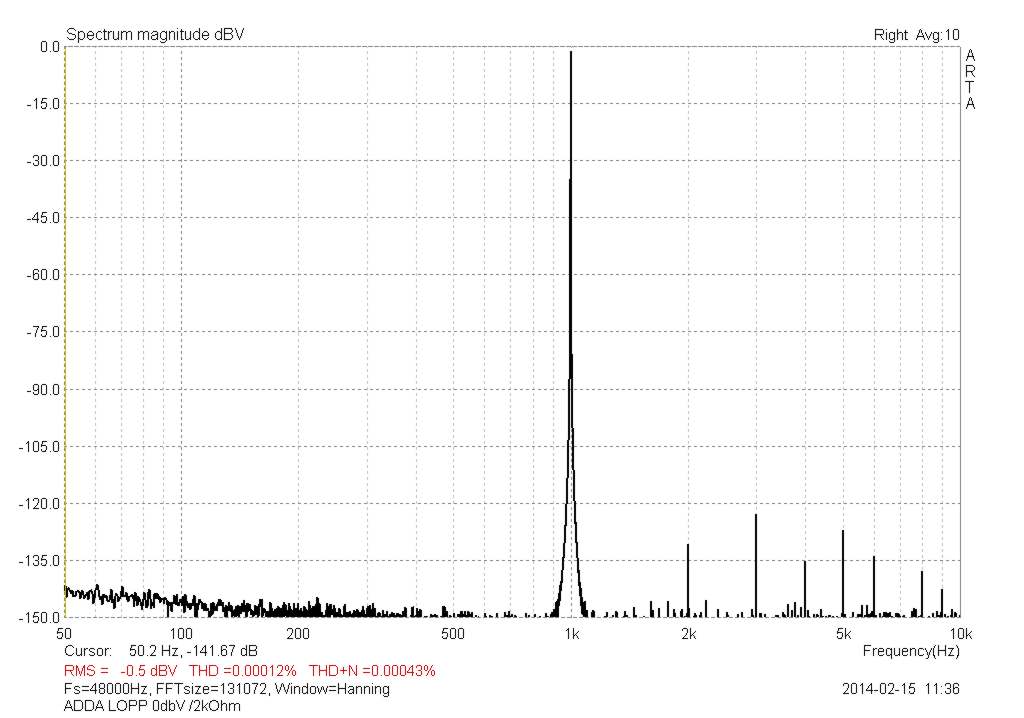This screenshot has height=718, width=1024.
Task: Click the -15.0 y-axis label
Action: pyautogui.click(x=43, y=104)
